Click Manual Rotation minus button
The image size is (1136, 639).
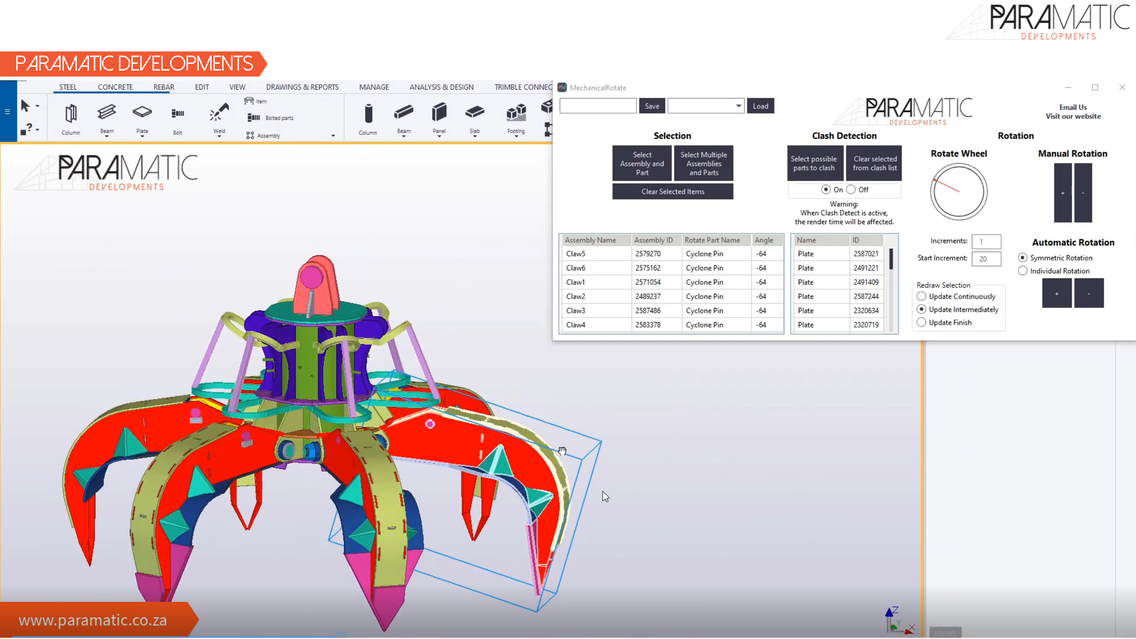pyautogui.click(x=1083, y=193)
